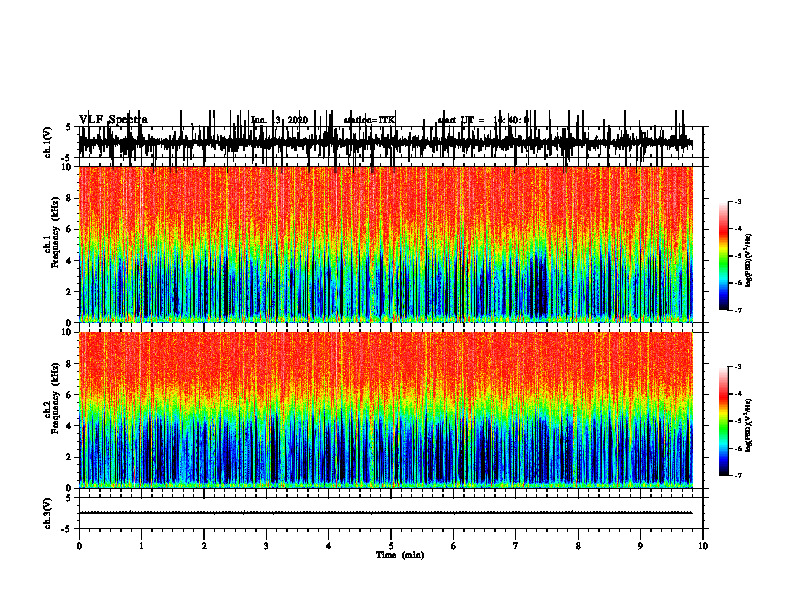Click the "10" tick on time axis

click(x=703, y=546)
